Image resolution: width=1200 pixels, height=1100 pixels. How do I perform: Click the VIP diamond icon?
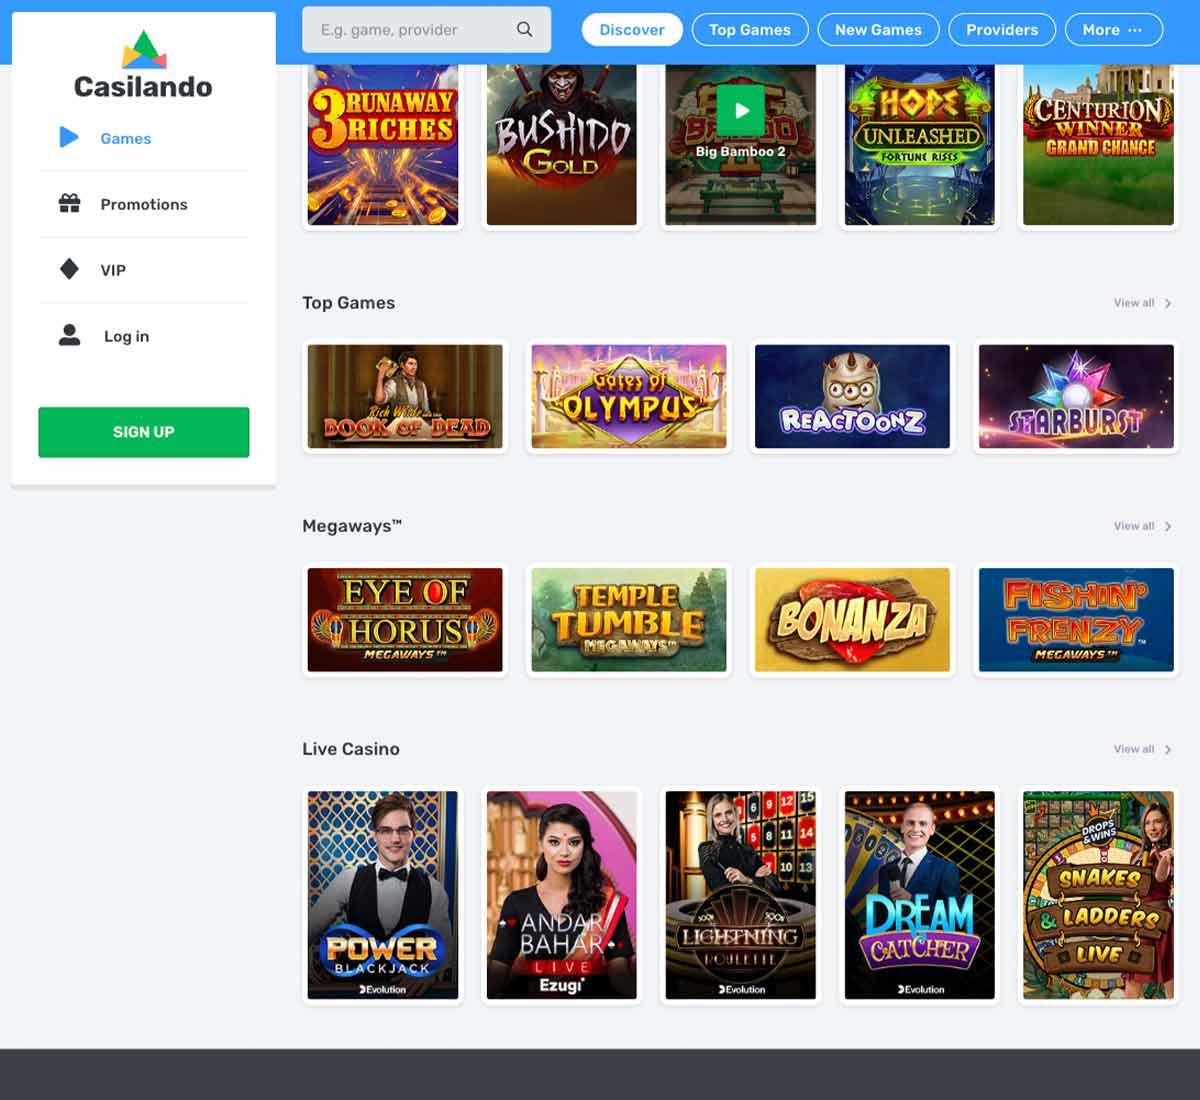point(68,269)
